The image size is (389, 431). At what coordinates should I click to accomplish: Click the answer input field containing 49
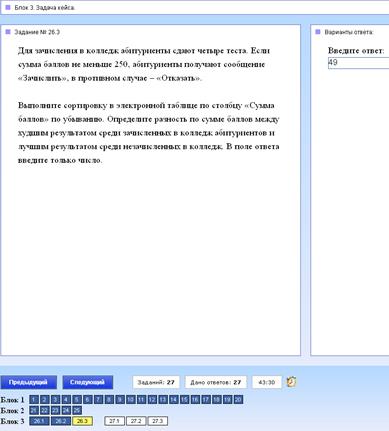tap(358, 63)
